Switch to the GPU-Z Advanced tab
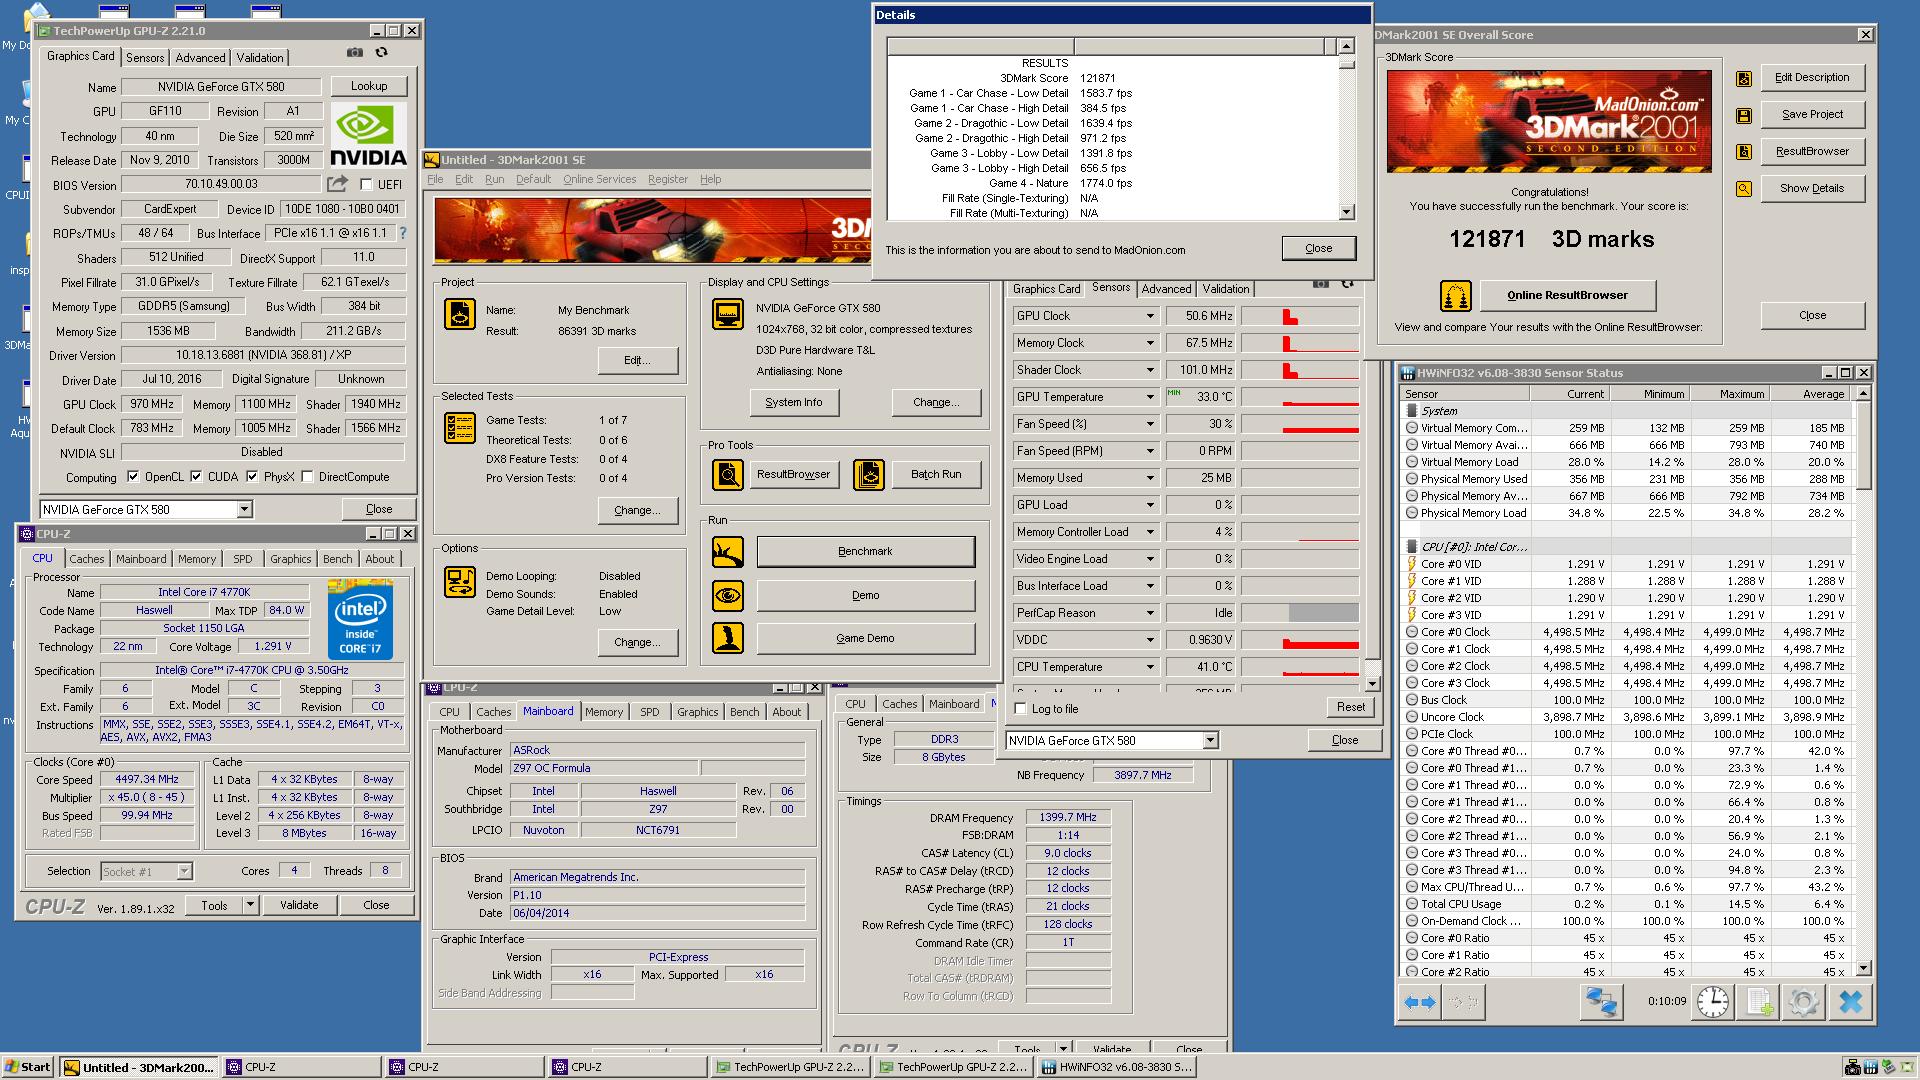Screen dimensions: 1920x1080 (x=200, y=58)
